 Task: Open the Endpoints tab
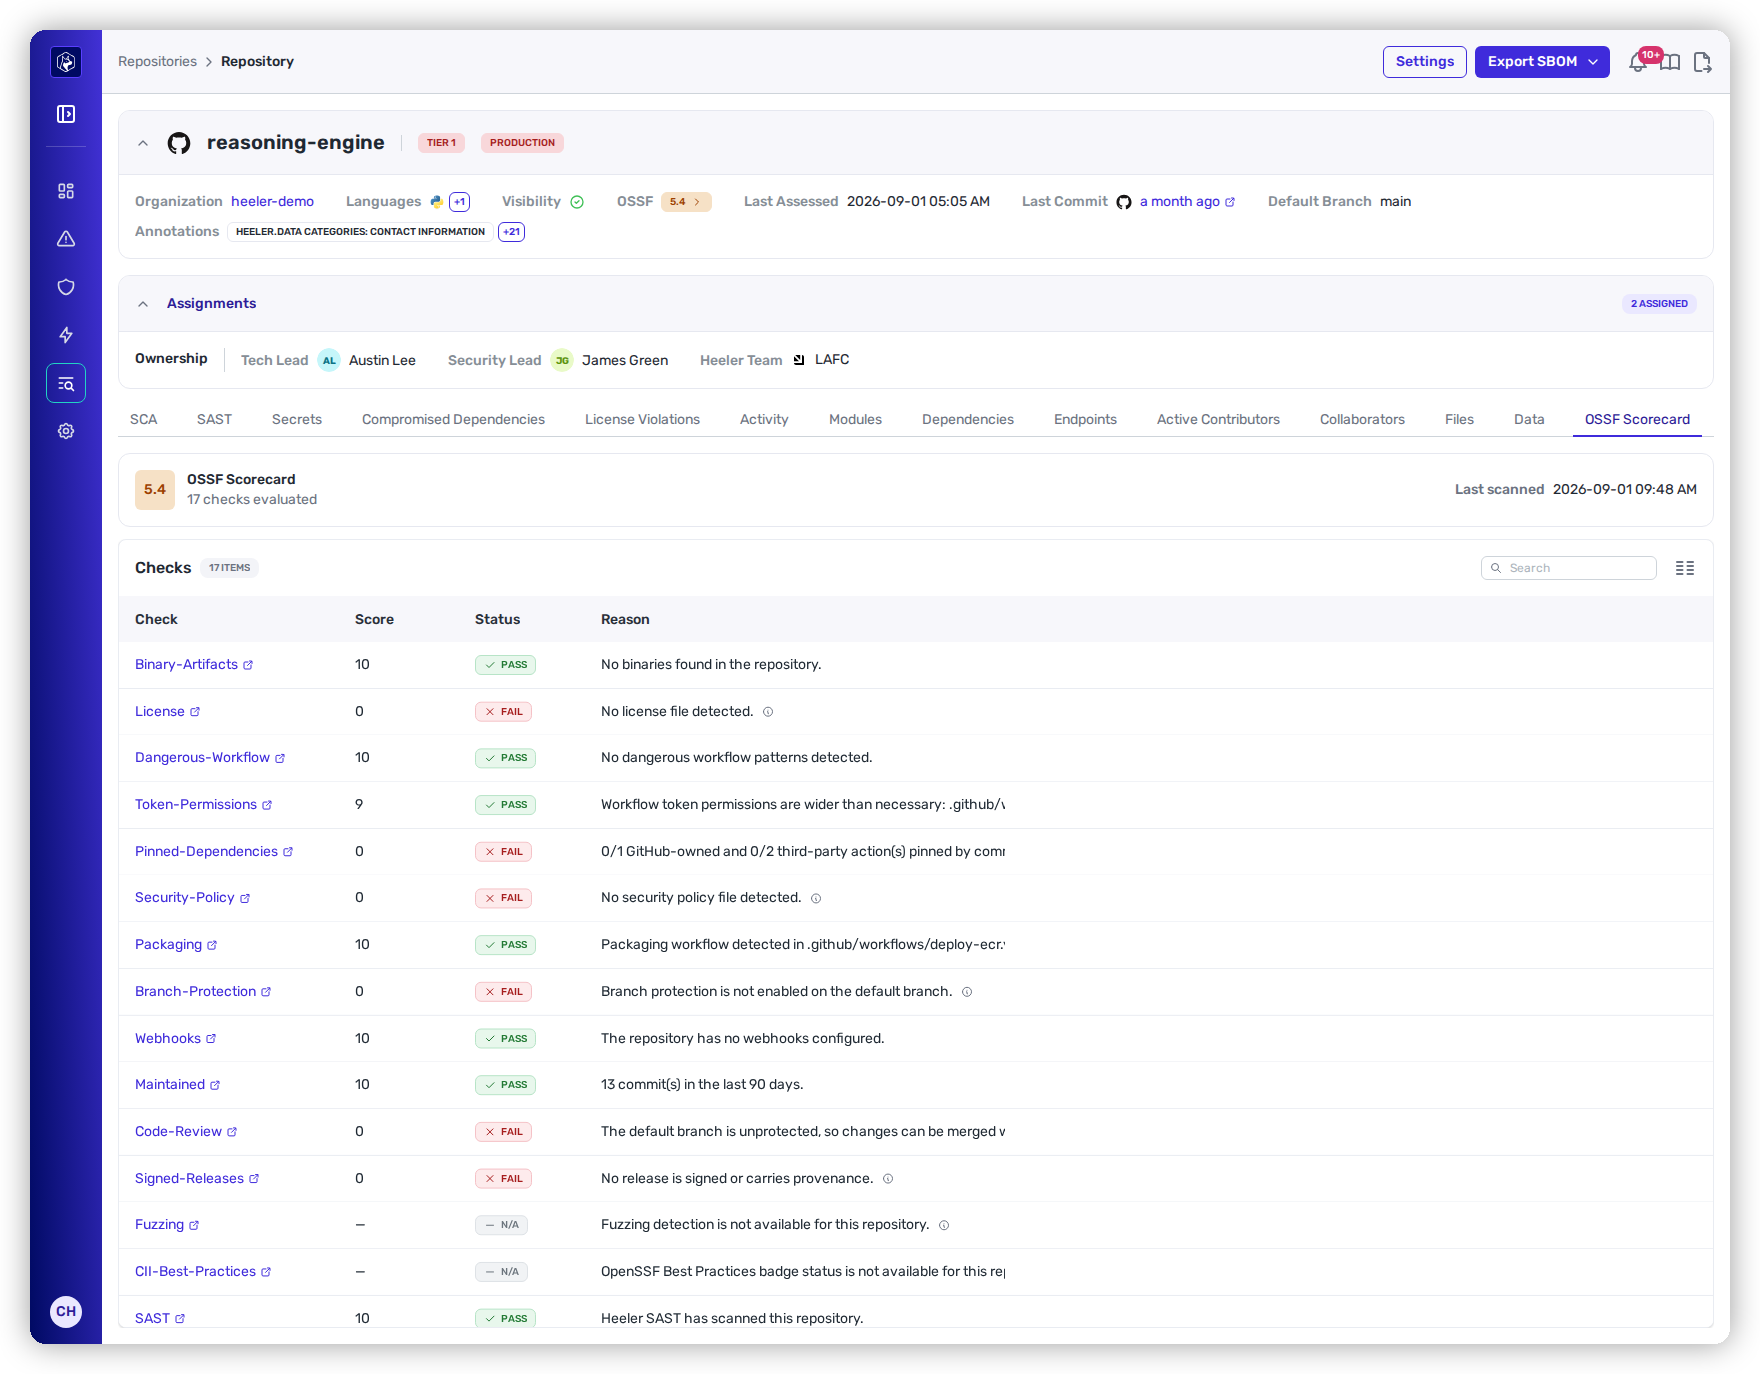[x=1085, y=419]
